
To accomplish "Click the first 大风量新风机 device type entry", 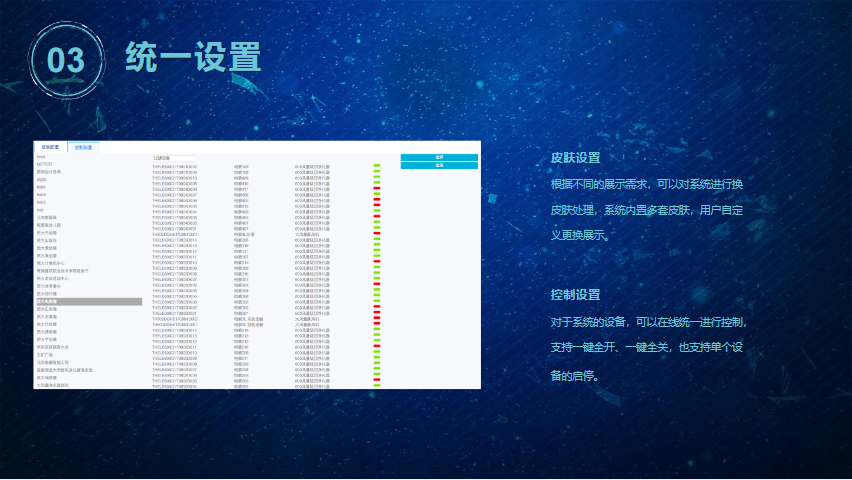I will [306, 234].
